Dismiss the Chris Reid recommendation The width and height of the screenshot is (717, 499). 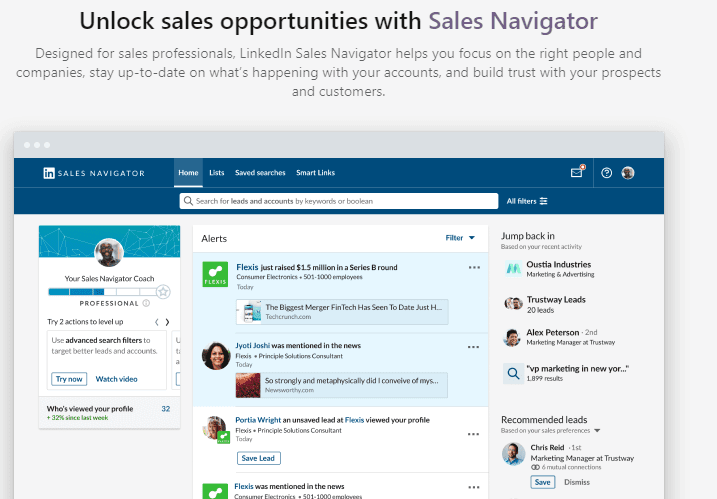(577, 482)
